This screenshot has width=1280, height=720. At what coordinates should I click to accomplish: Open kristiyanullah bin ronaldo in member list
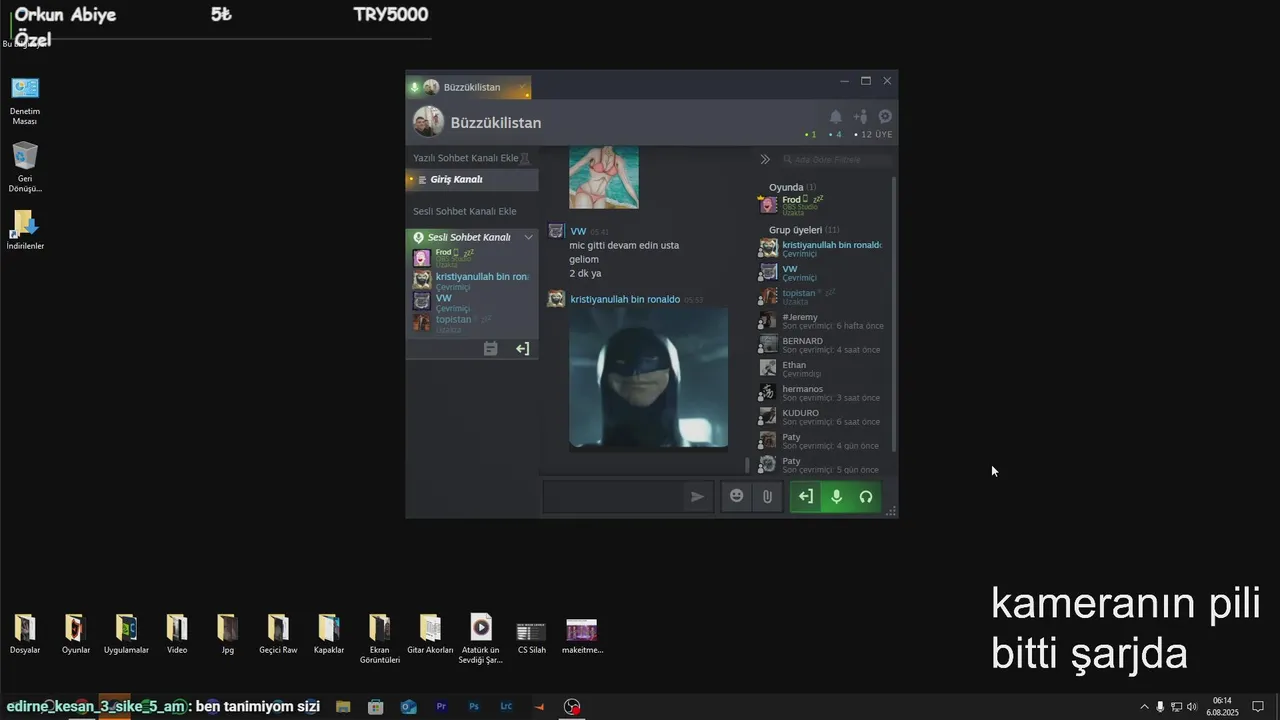tap(825, 248)
